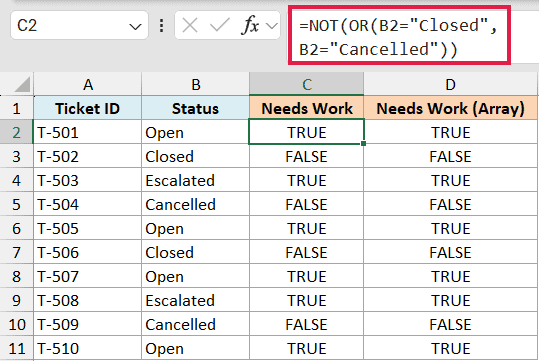Select row 10 header

click(x=16, y=325)
